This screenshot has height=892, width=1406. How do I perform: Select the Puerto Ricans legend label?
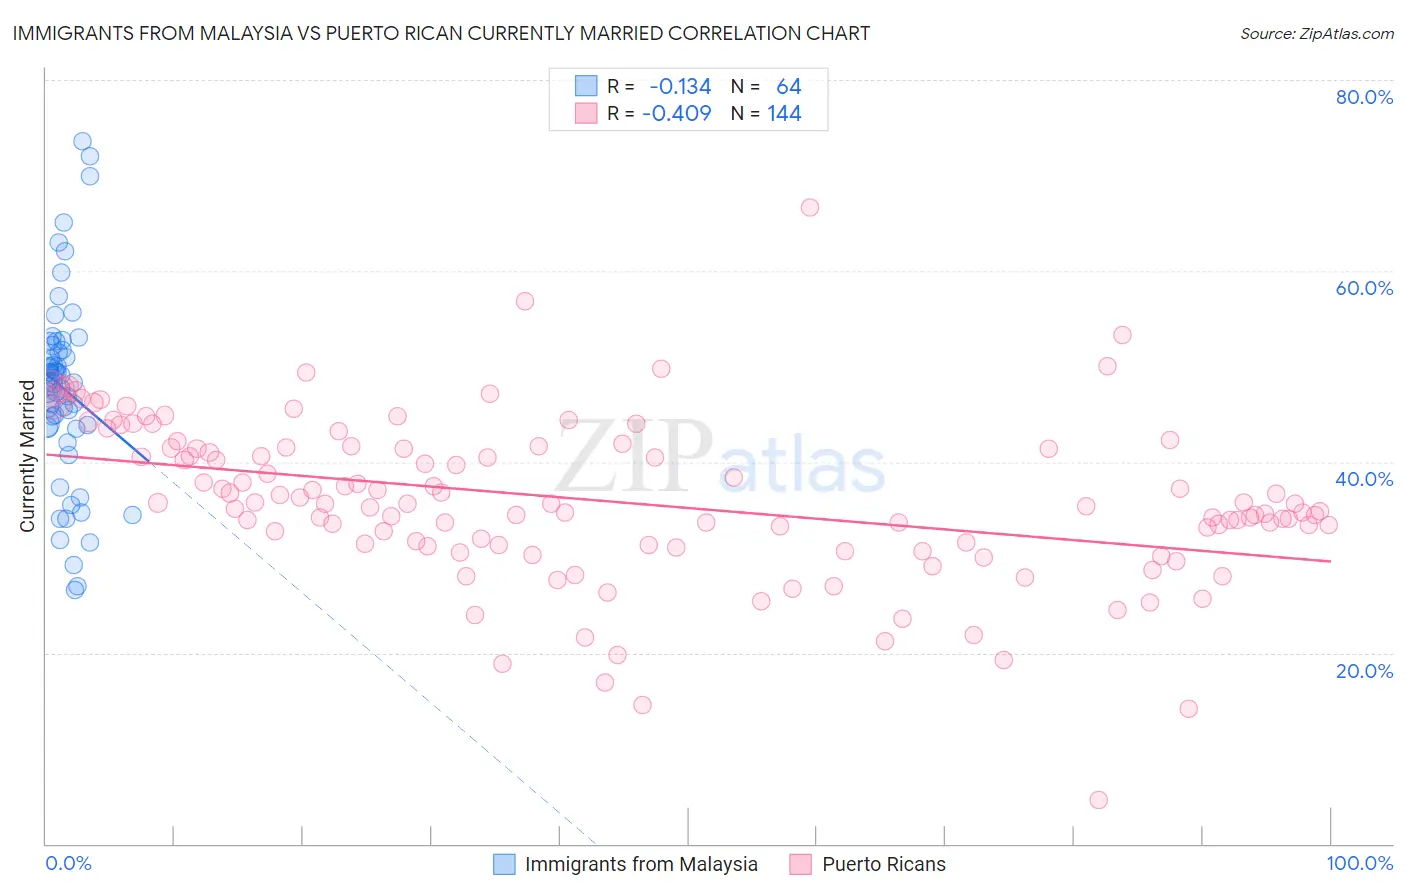tap(884, 864)
